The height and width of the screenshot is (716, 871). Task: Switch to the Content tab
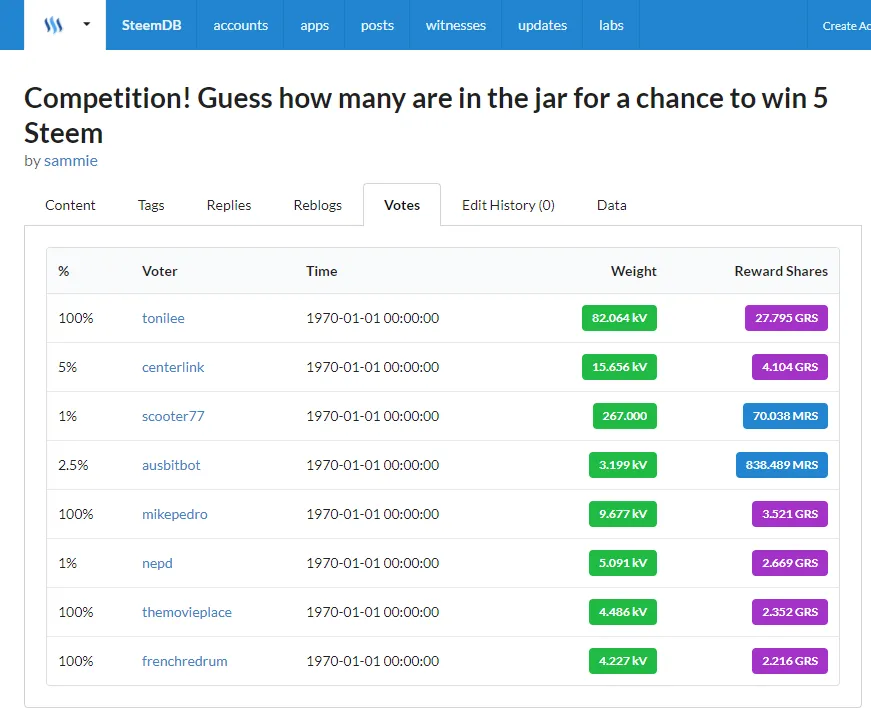(70, 205)
